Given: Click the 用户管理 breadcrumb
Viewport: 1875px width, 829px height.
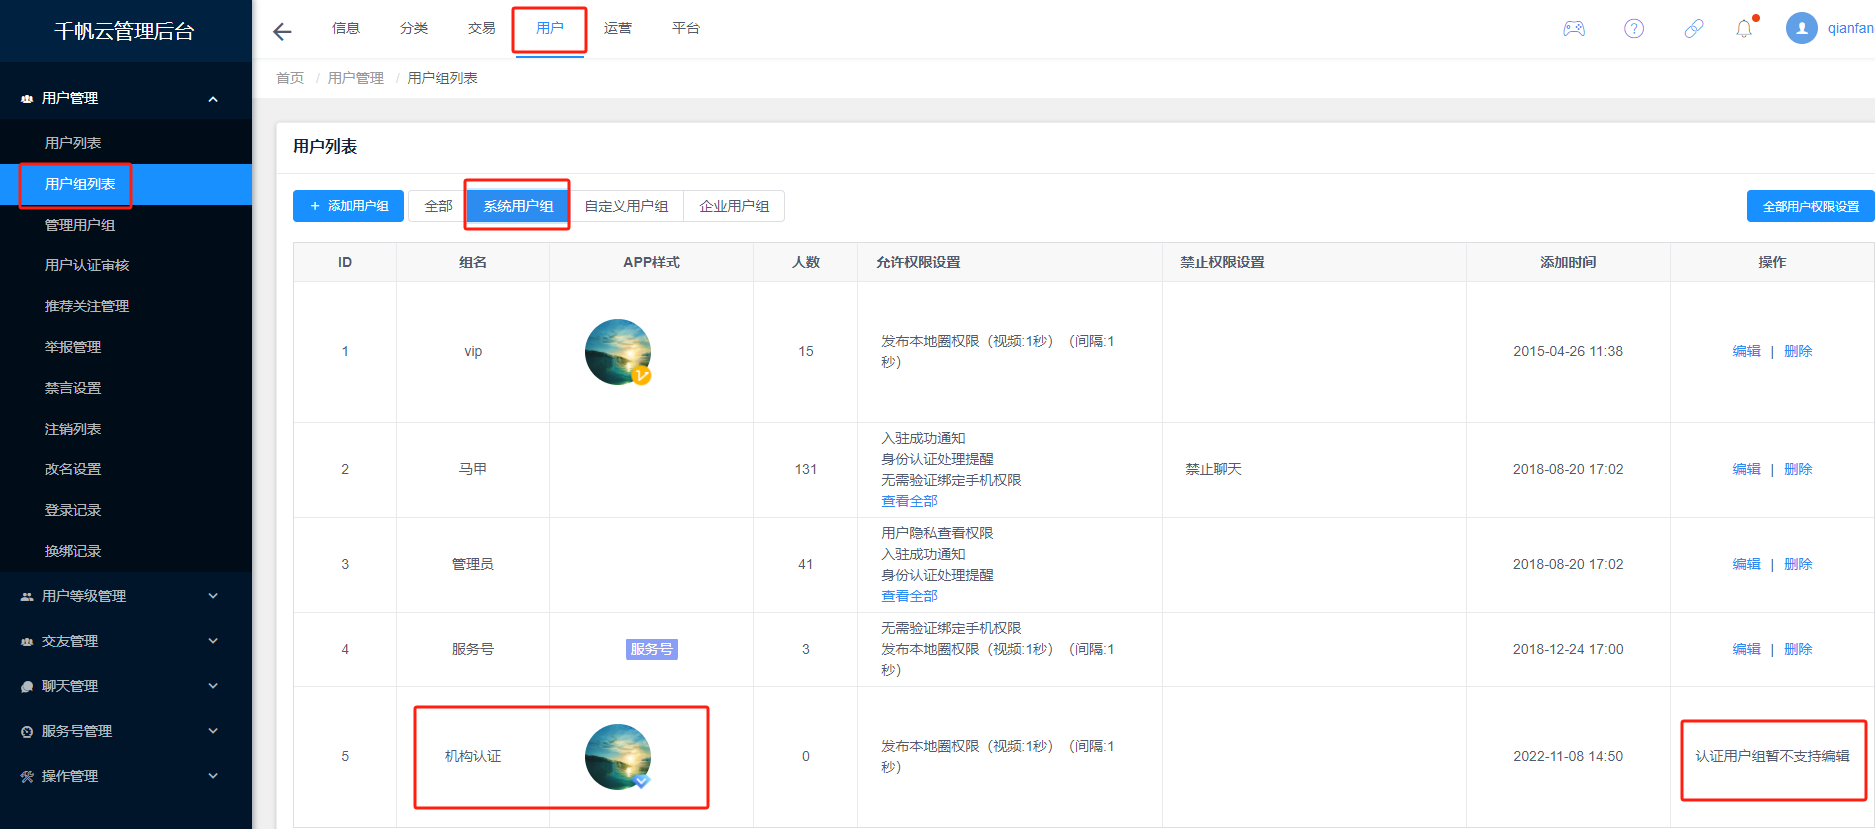Looking at the screenshot, I should coord(356,78).
